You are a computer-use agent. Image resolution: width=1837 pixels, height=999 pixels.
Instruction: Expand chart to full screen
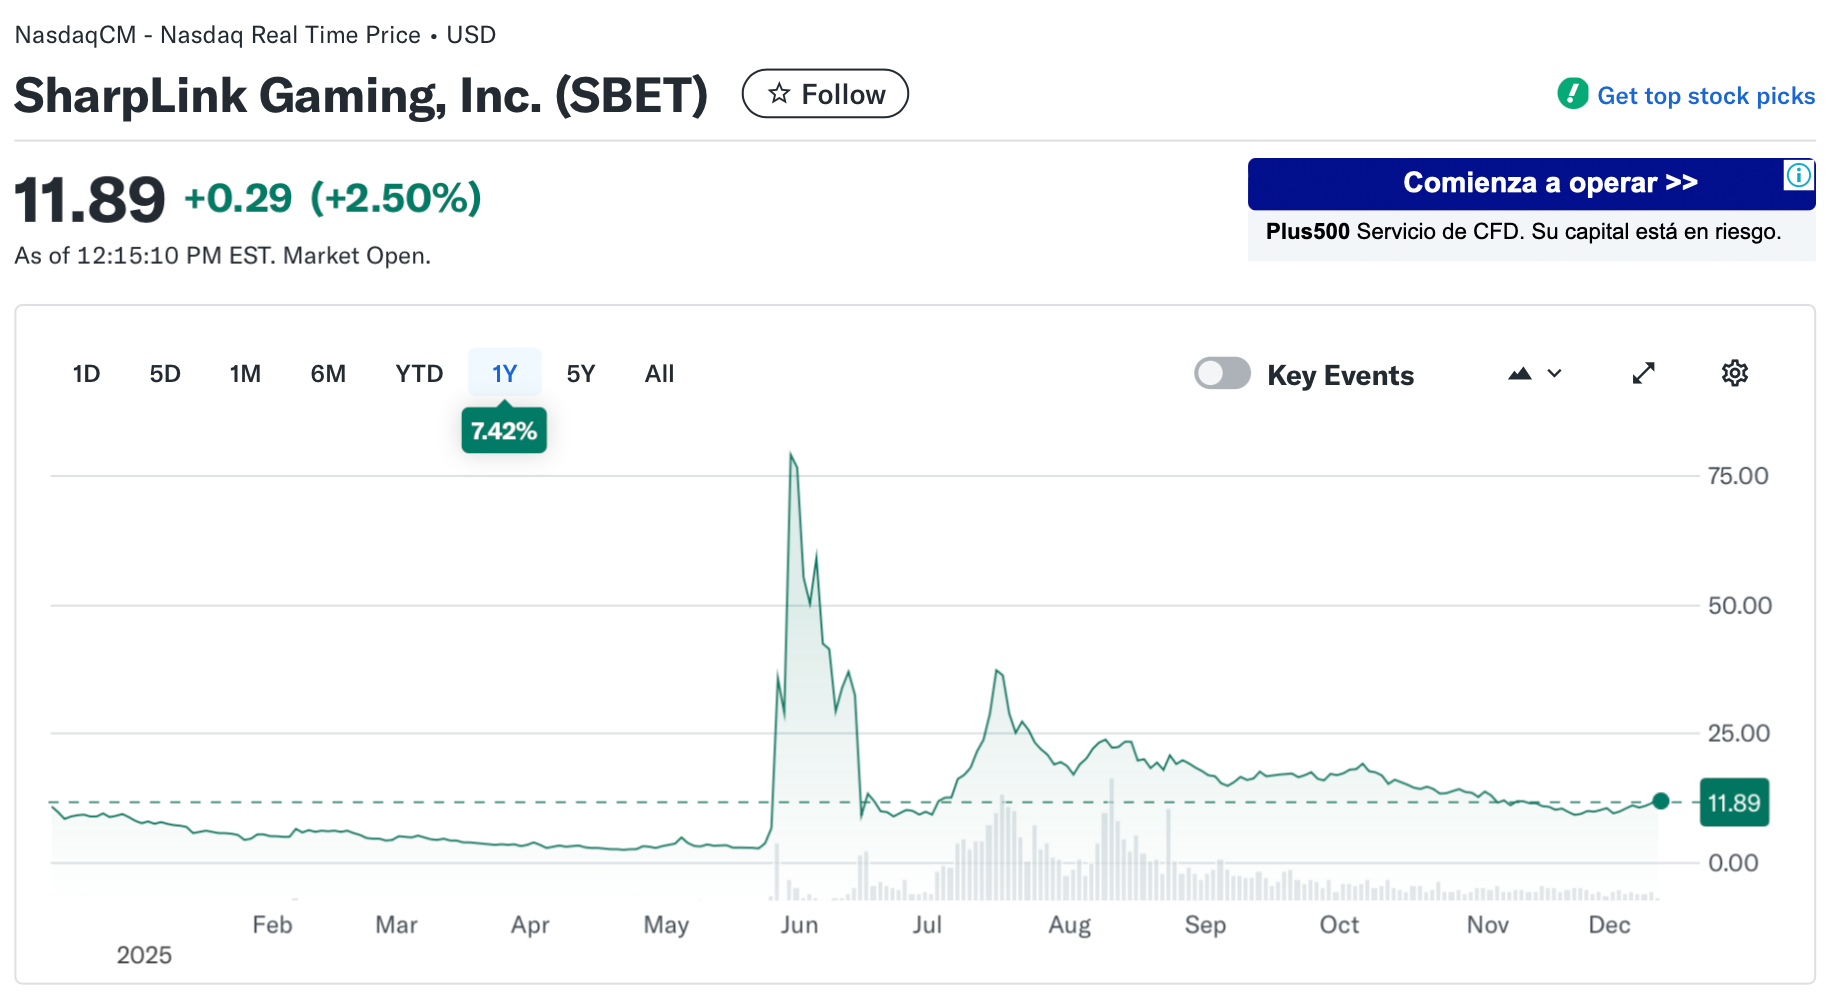(1643, 373)
